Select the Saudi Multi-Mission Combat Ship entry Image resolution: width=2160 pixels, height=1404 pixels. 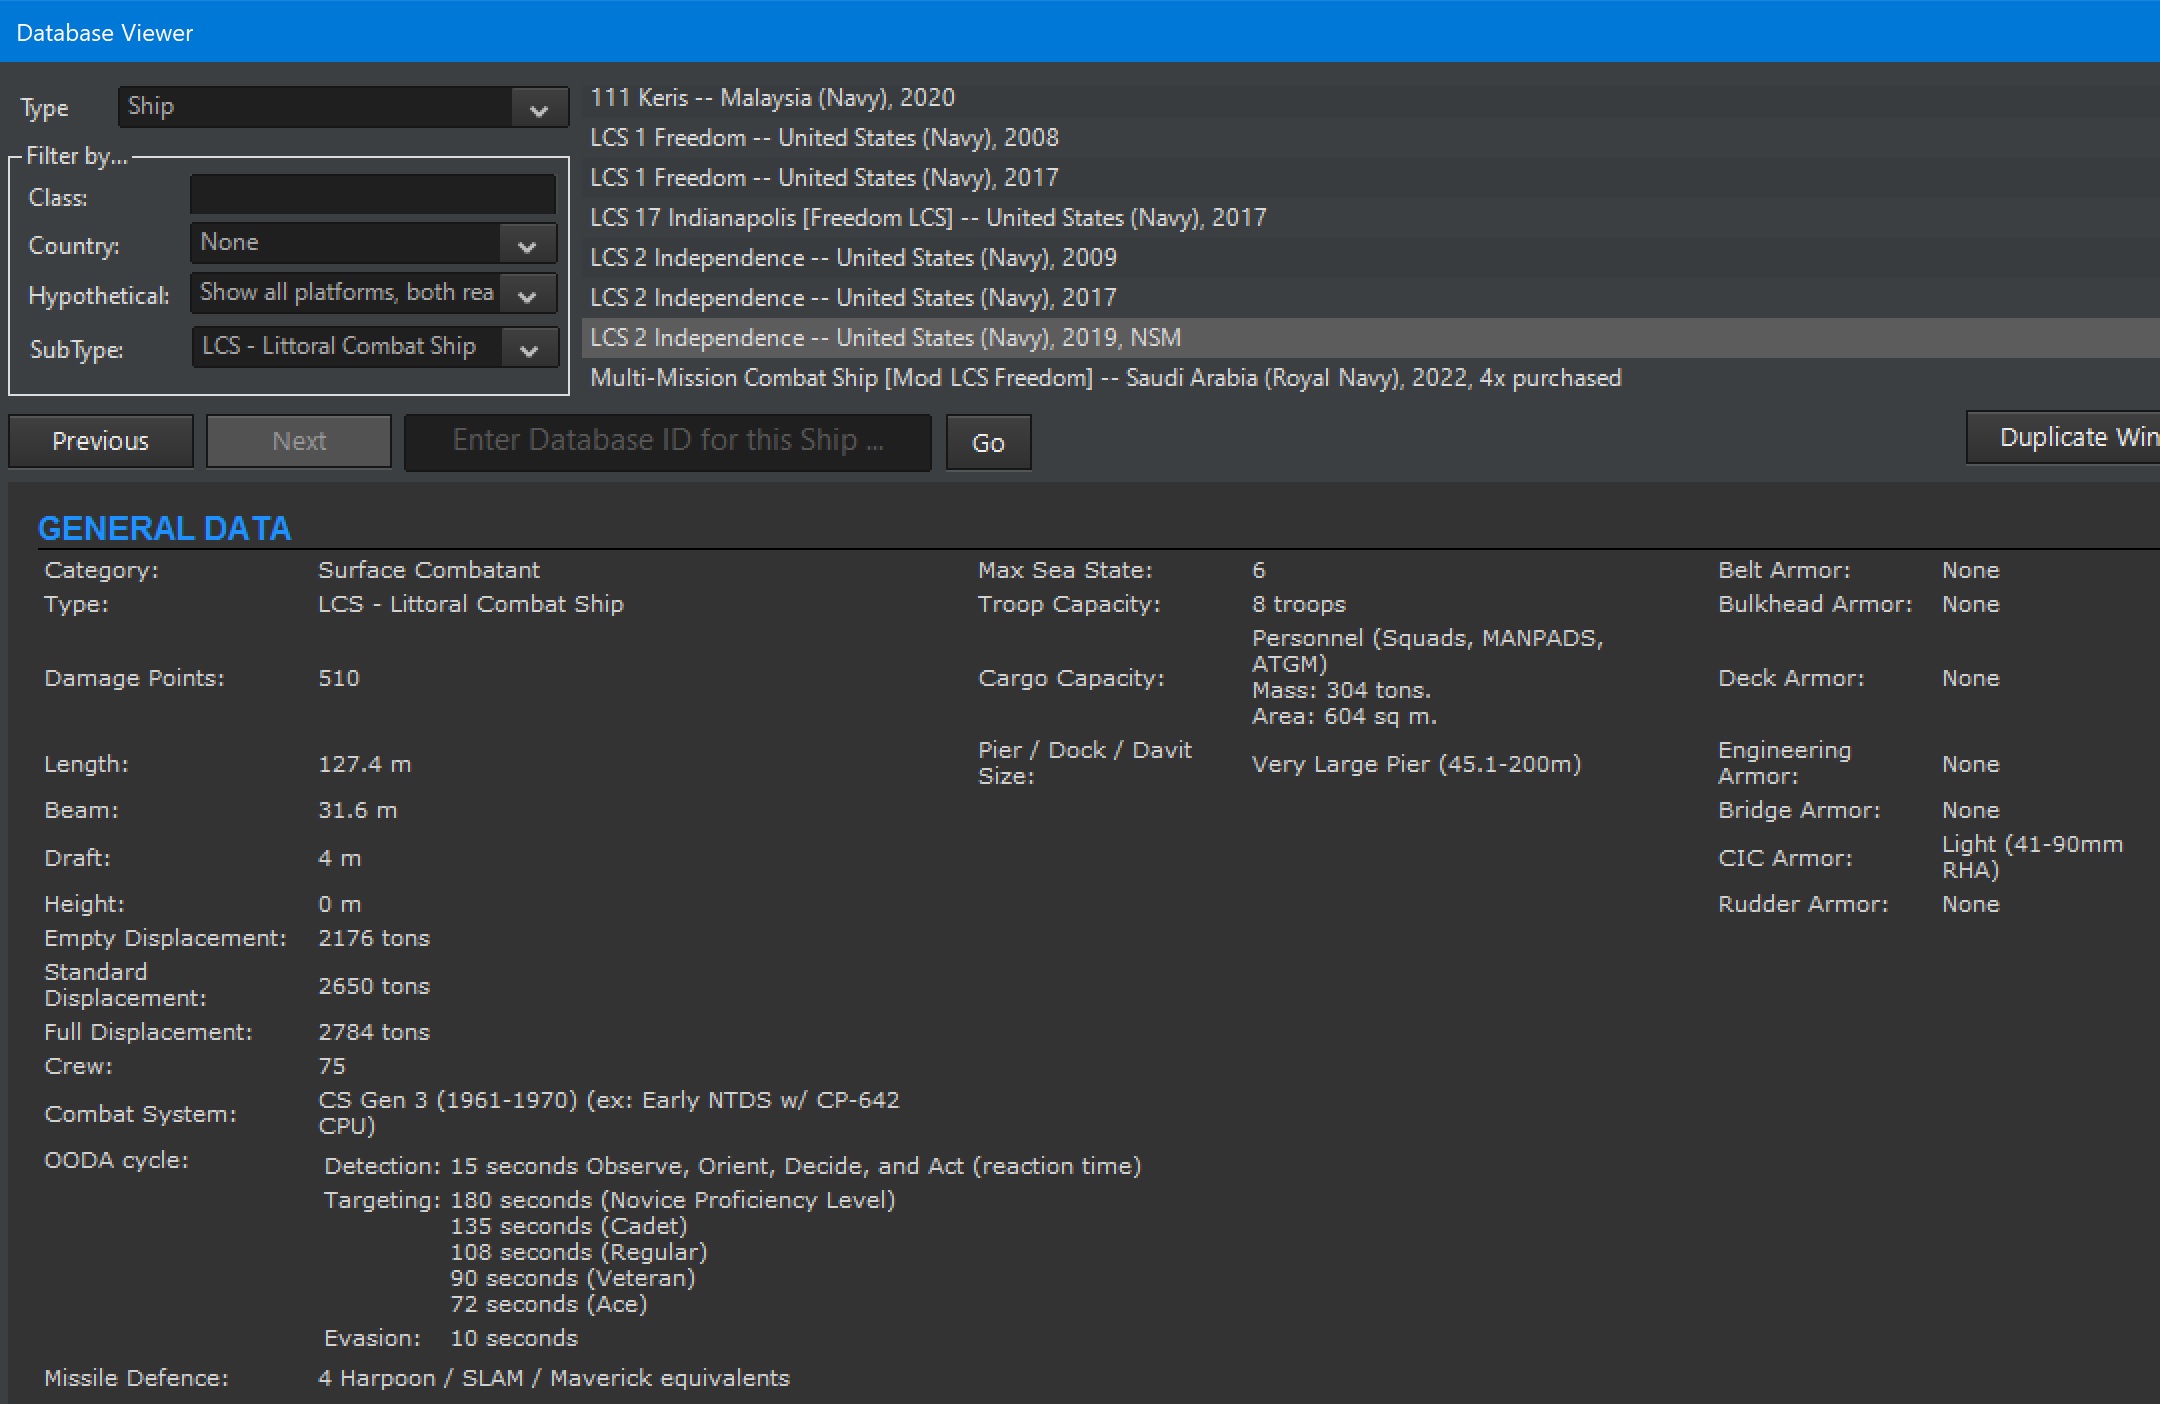[x=1106, y=377]
